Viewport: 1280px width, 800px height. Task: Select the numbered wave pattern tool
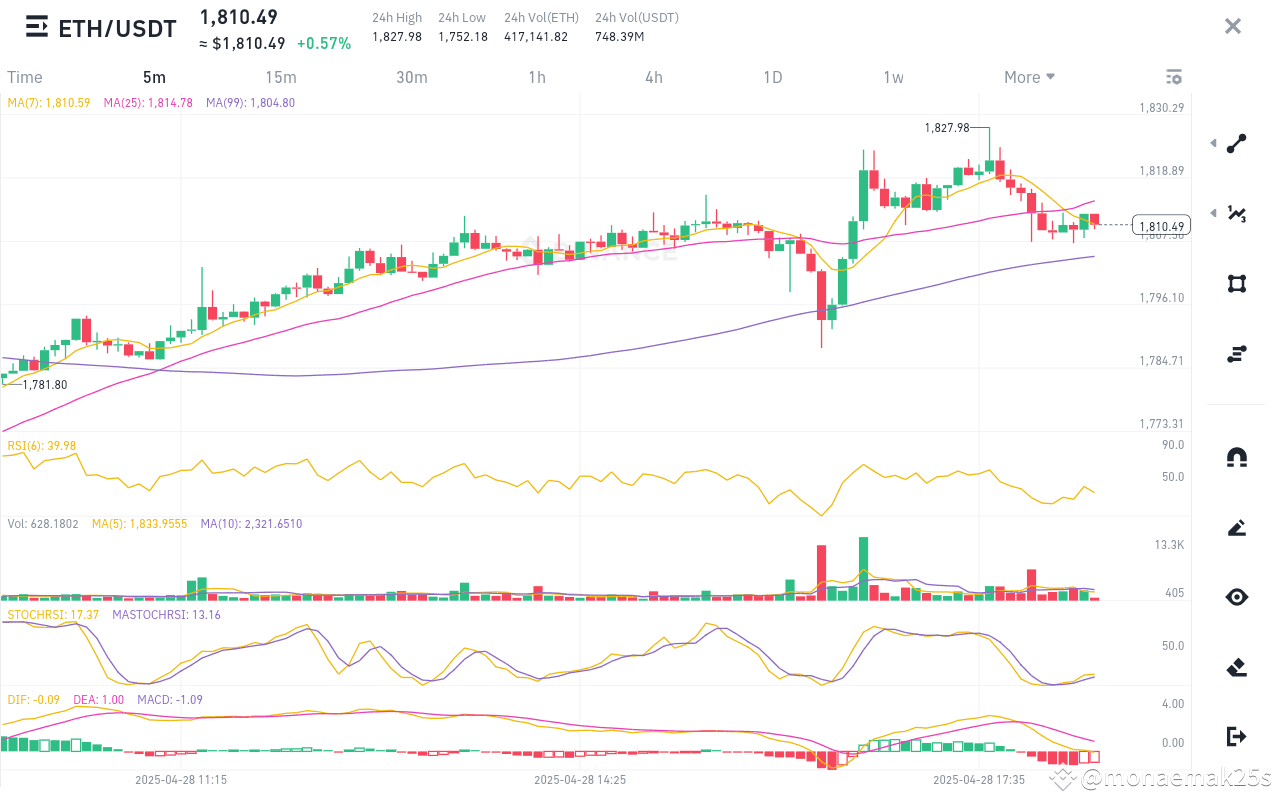tap(1237, 214)
